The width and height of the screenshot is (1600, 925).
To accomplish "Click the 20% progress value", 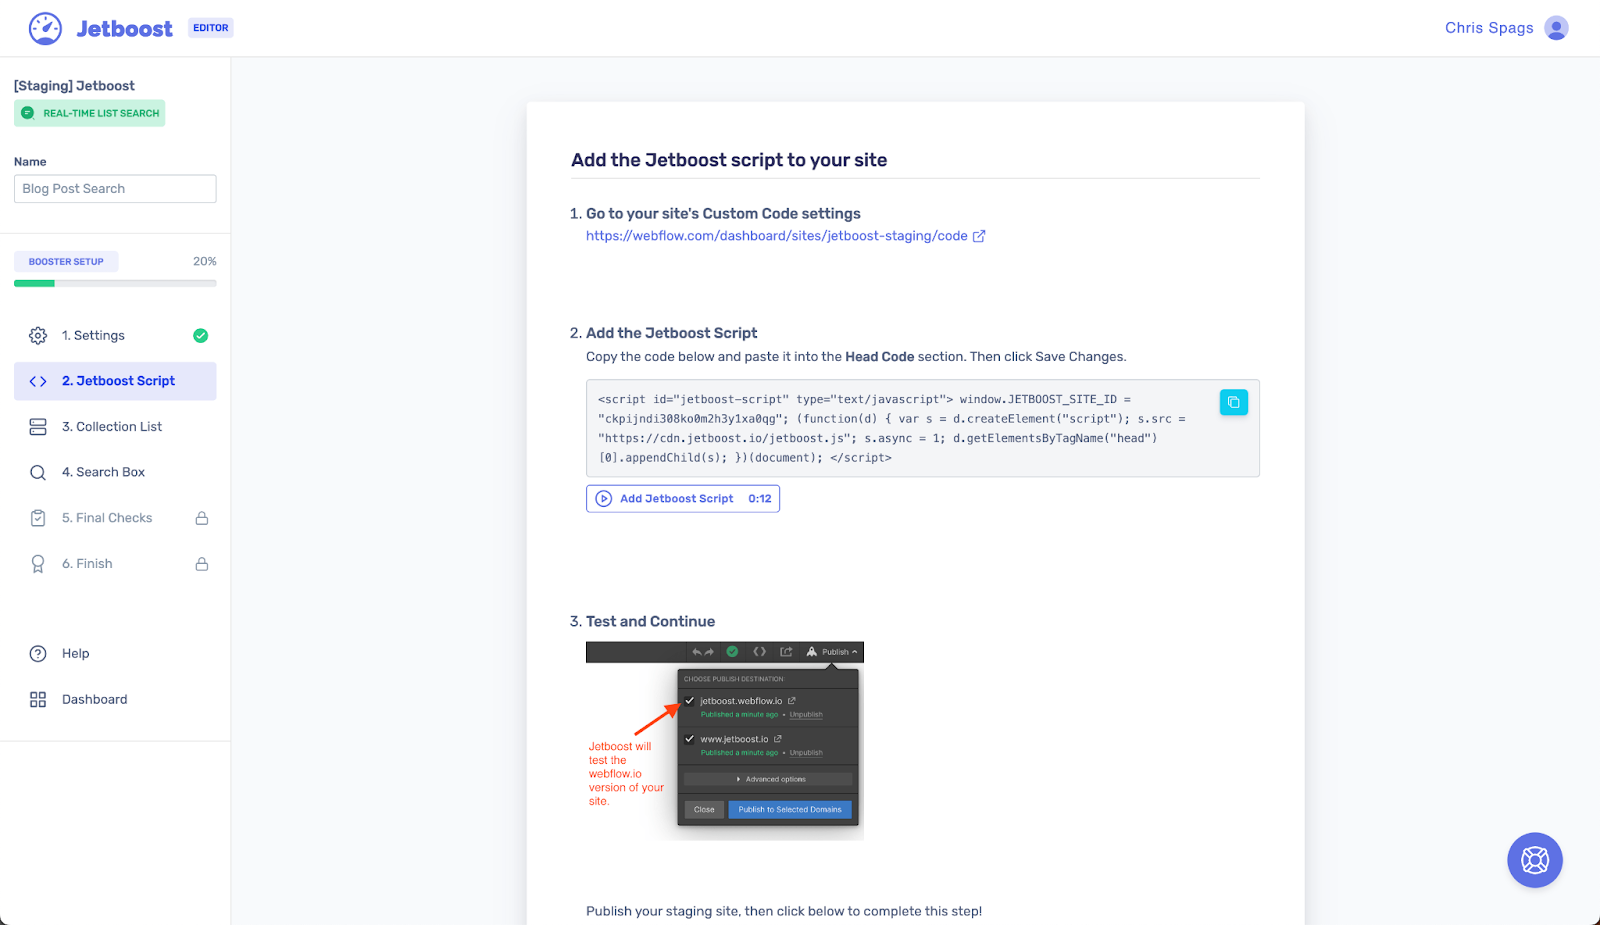I will click(x=205, y=262).
